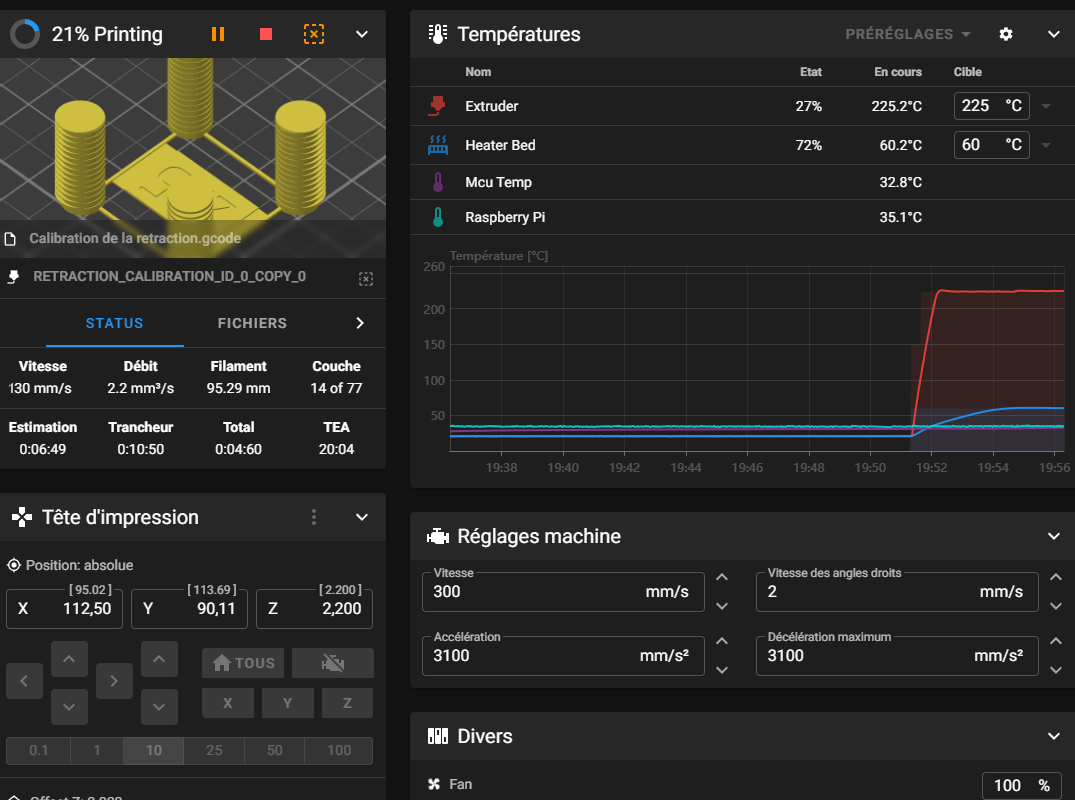Select the 25 step size
This screenshot has width=1075, height=800.
(x=214, y=750)
